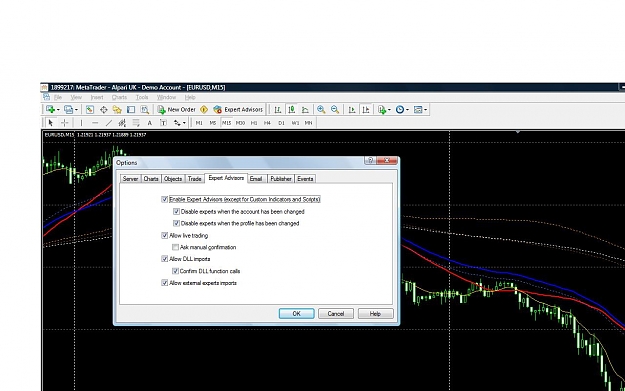Click the New Order button
The height and width of the screenshot is (391, 625).
[x=176, y=109]
